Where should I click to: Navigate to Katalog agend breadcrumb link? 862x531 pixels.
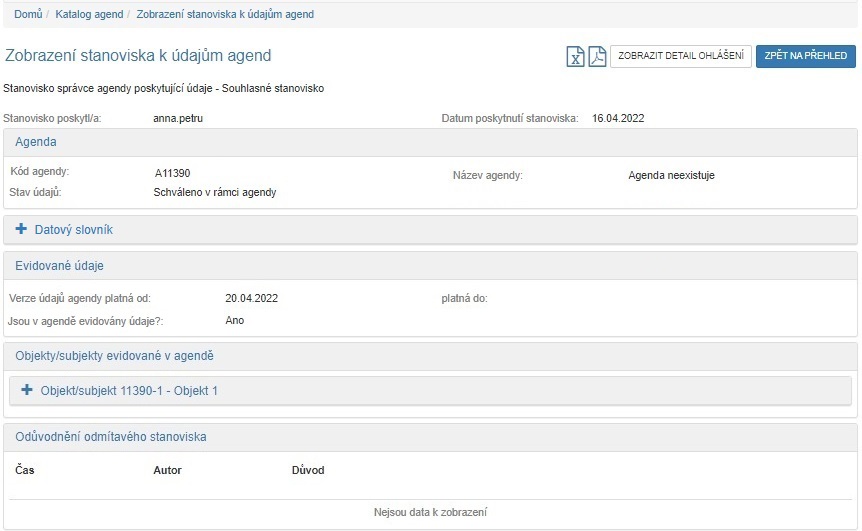(89, 14)
